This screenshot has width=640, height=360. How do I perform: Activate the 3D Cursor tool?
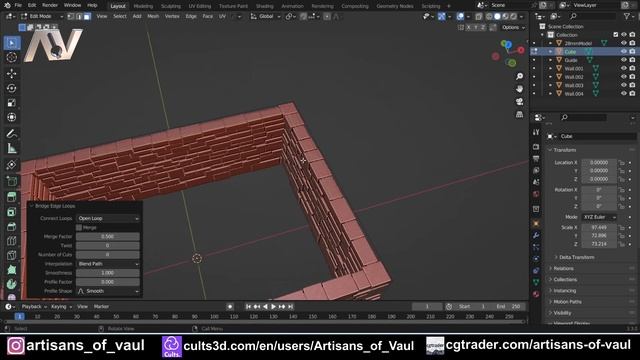tap(12, 58)
